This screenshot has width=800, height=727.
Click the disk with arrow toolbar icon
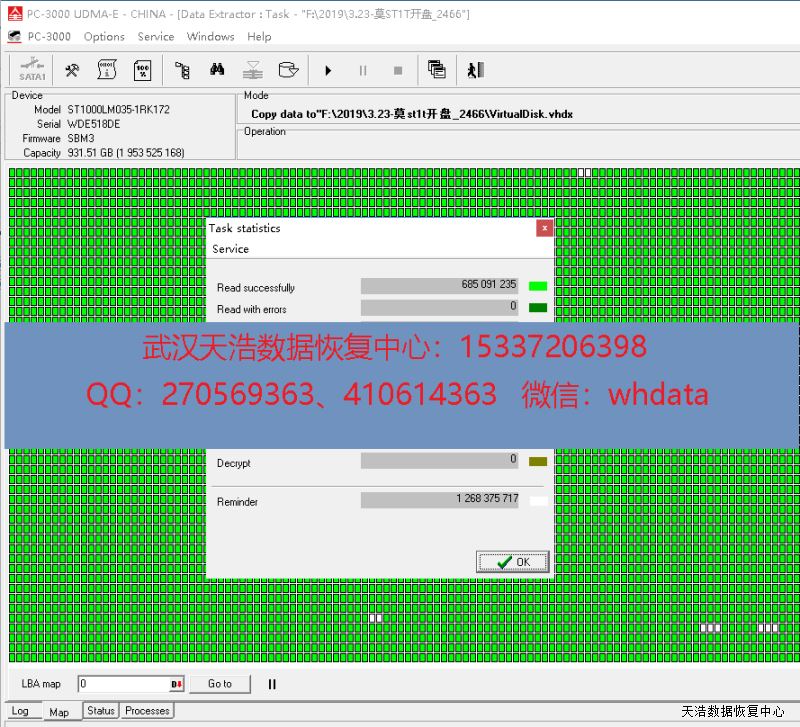(288, 70)
